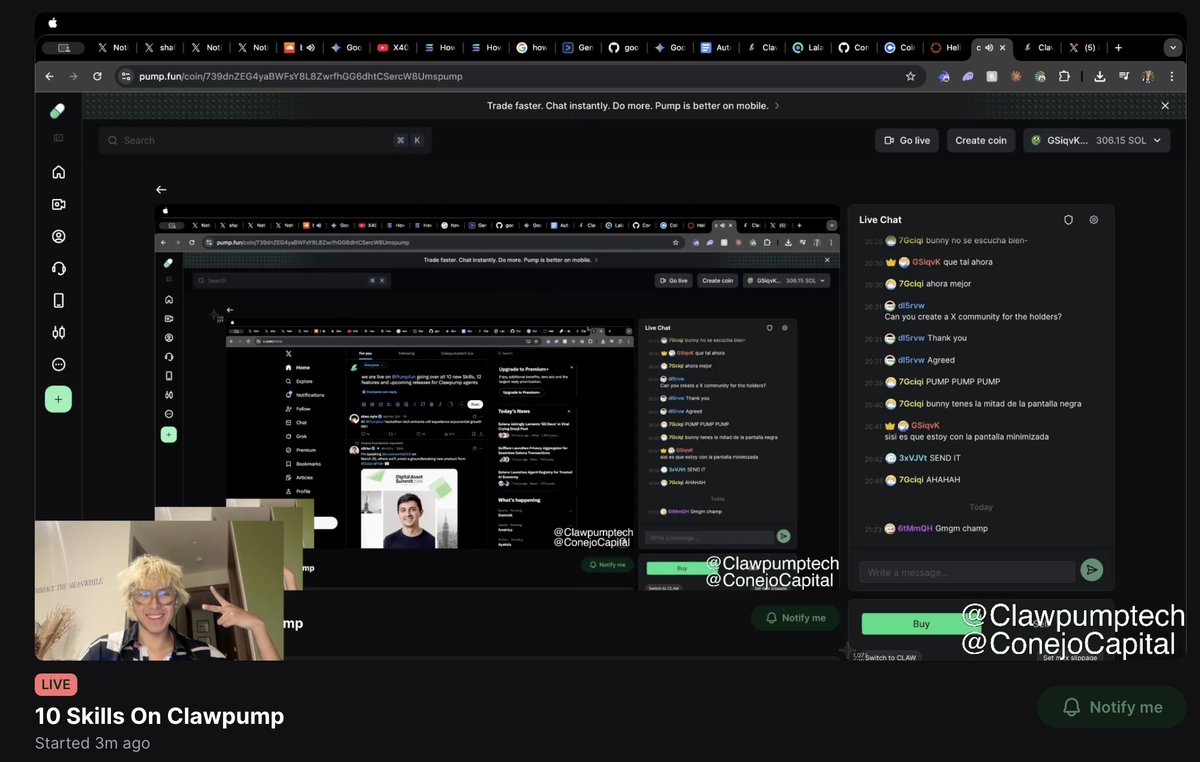Bookmark this page with the star icon

[910, 76]
